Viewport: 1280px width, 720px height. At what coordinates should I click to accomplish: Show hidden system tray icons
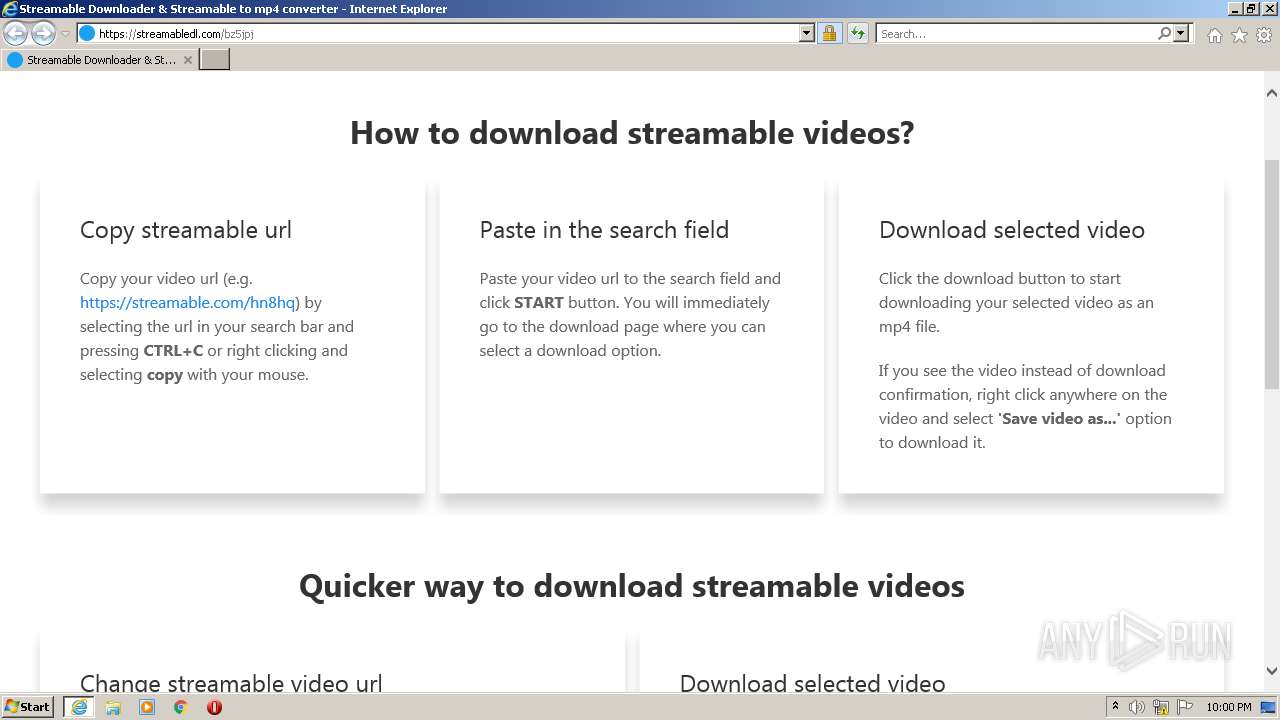click(1115, 707)
